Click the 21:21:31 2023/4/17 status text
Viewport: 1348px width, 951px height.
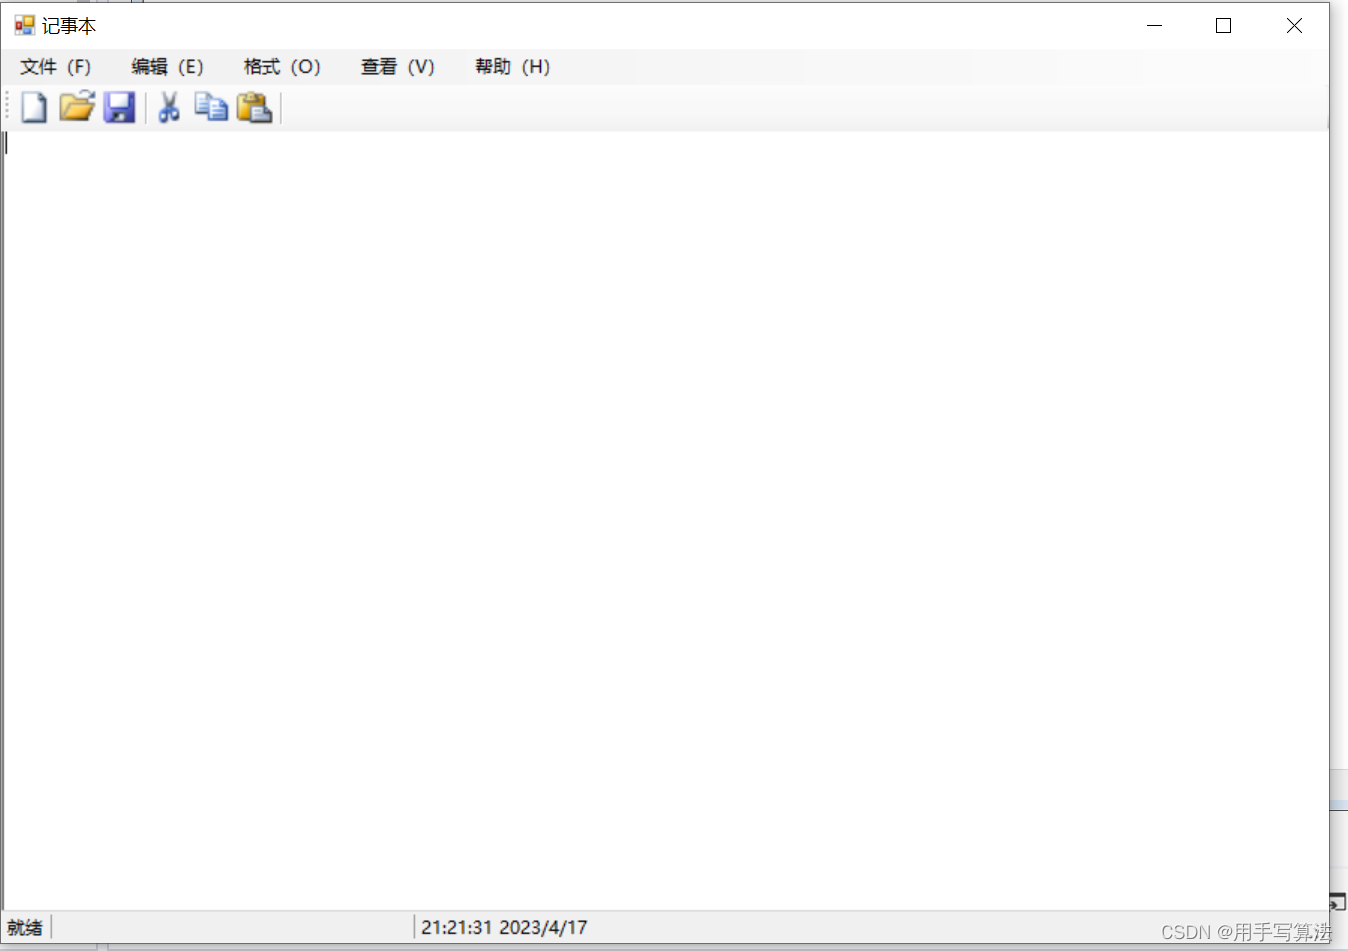tap(504, 928)
